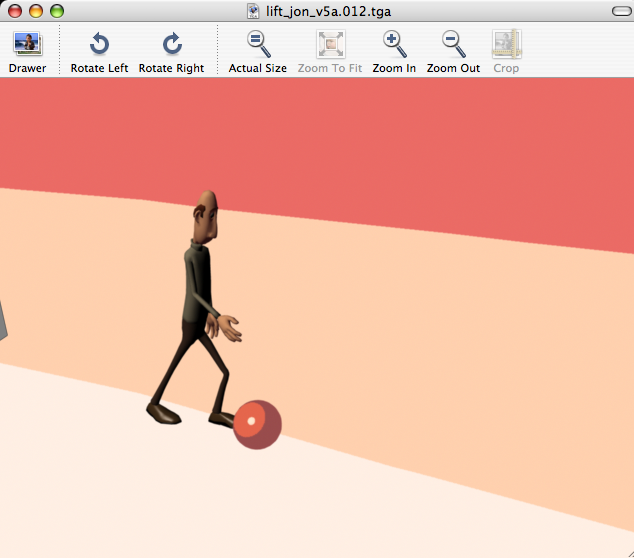Close the window using the red button
The image size is (634, 558).
tap(15, 11)
